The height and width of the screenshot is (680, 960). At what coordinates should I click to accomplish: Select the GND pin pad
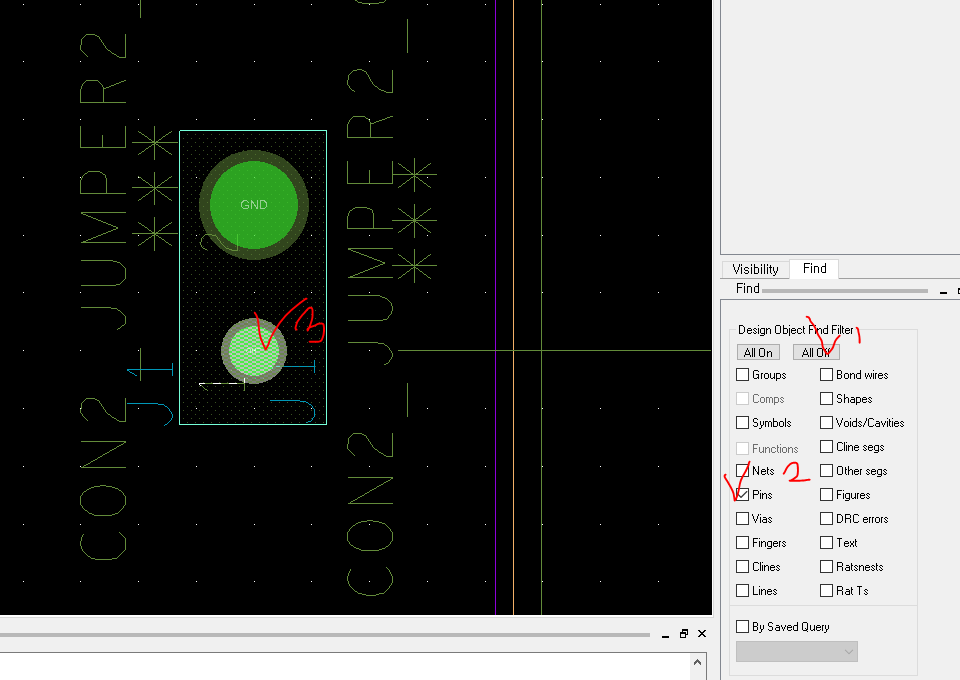(x=253, y=205)
